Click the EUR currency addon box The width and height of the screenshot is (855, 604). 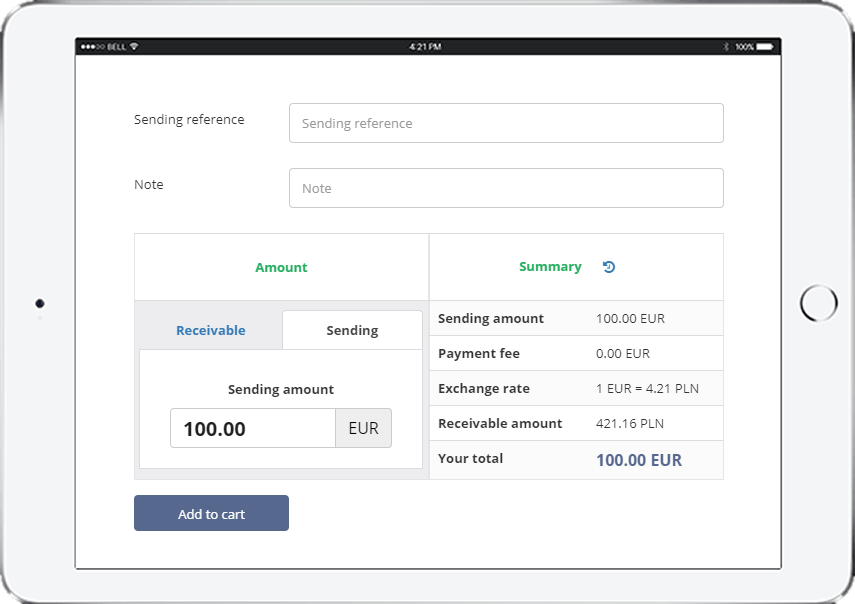click(x=363, y=428)
